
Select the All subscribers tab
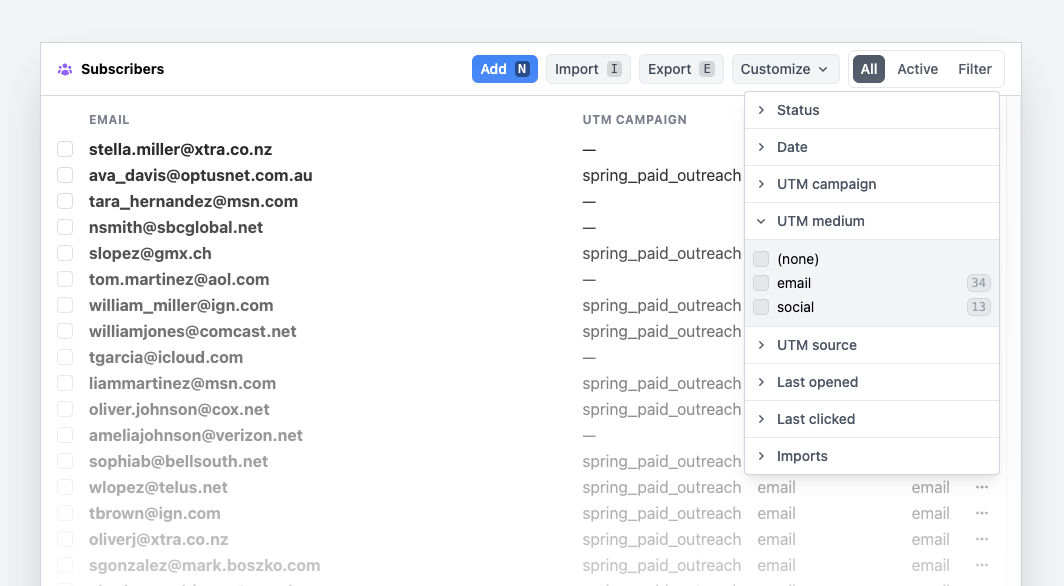pyautogui.click(x=868, y=69)
